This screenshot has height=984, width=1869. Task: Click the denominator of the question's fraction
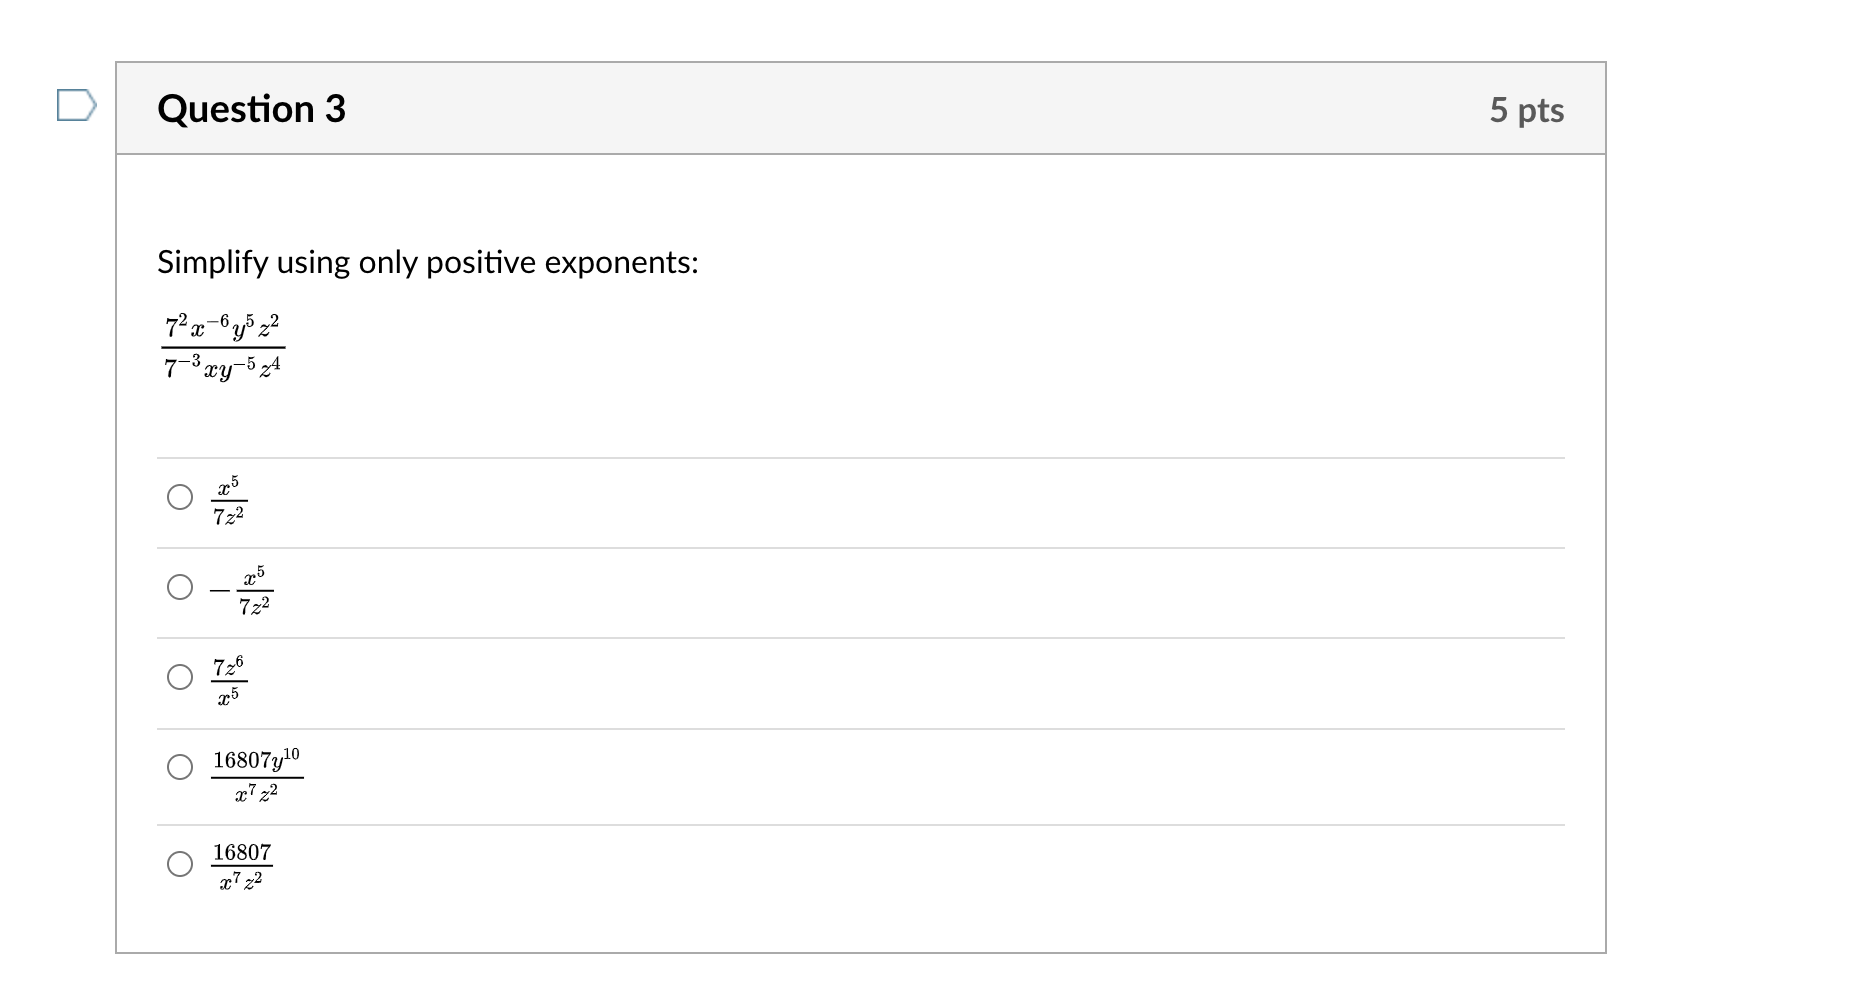(x=223, y=368)
